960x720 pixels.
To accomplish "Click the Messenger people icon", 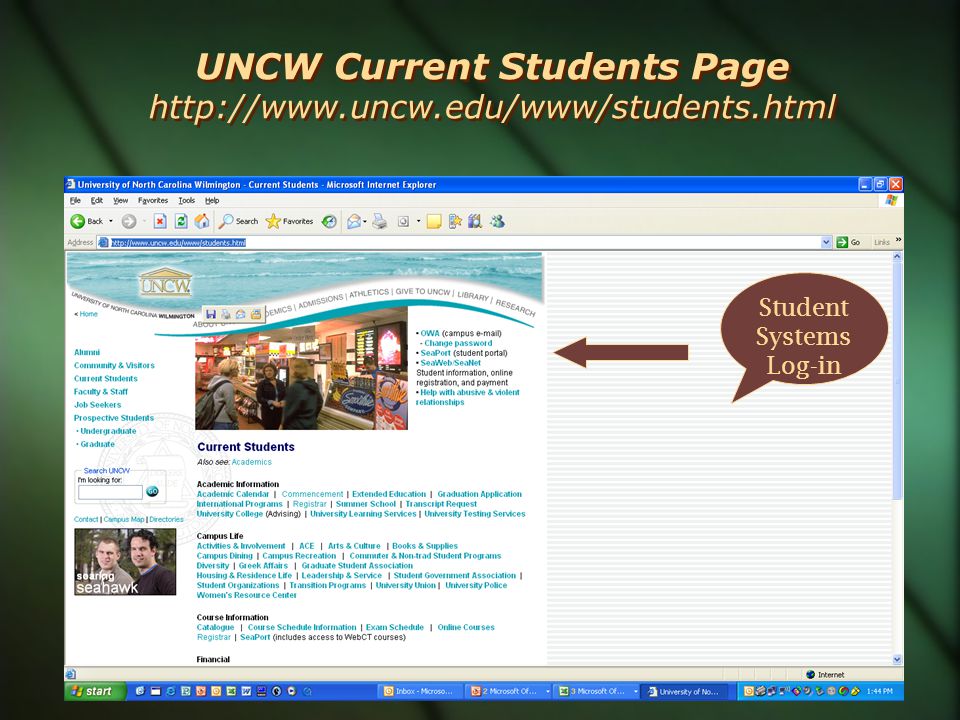I will pyautogui.click(x=497, y=221).
